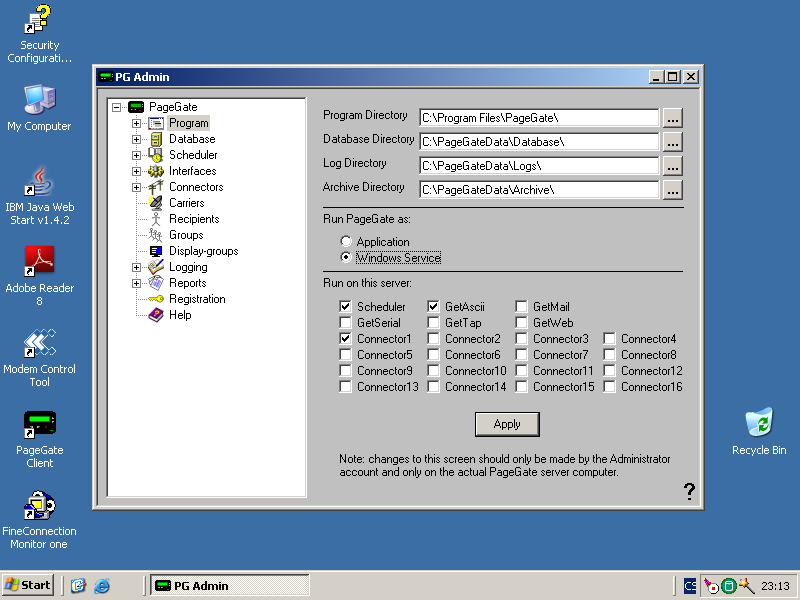
Task: Expand the Database tree node
Action: click(x=136, y=139)
